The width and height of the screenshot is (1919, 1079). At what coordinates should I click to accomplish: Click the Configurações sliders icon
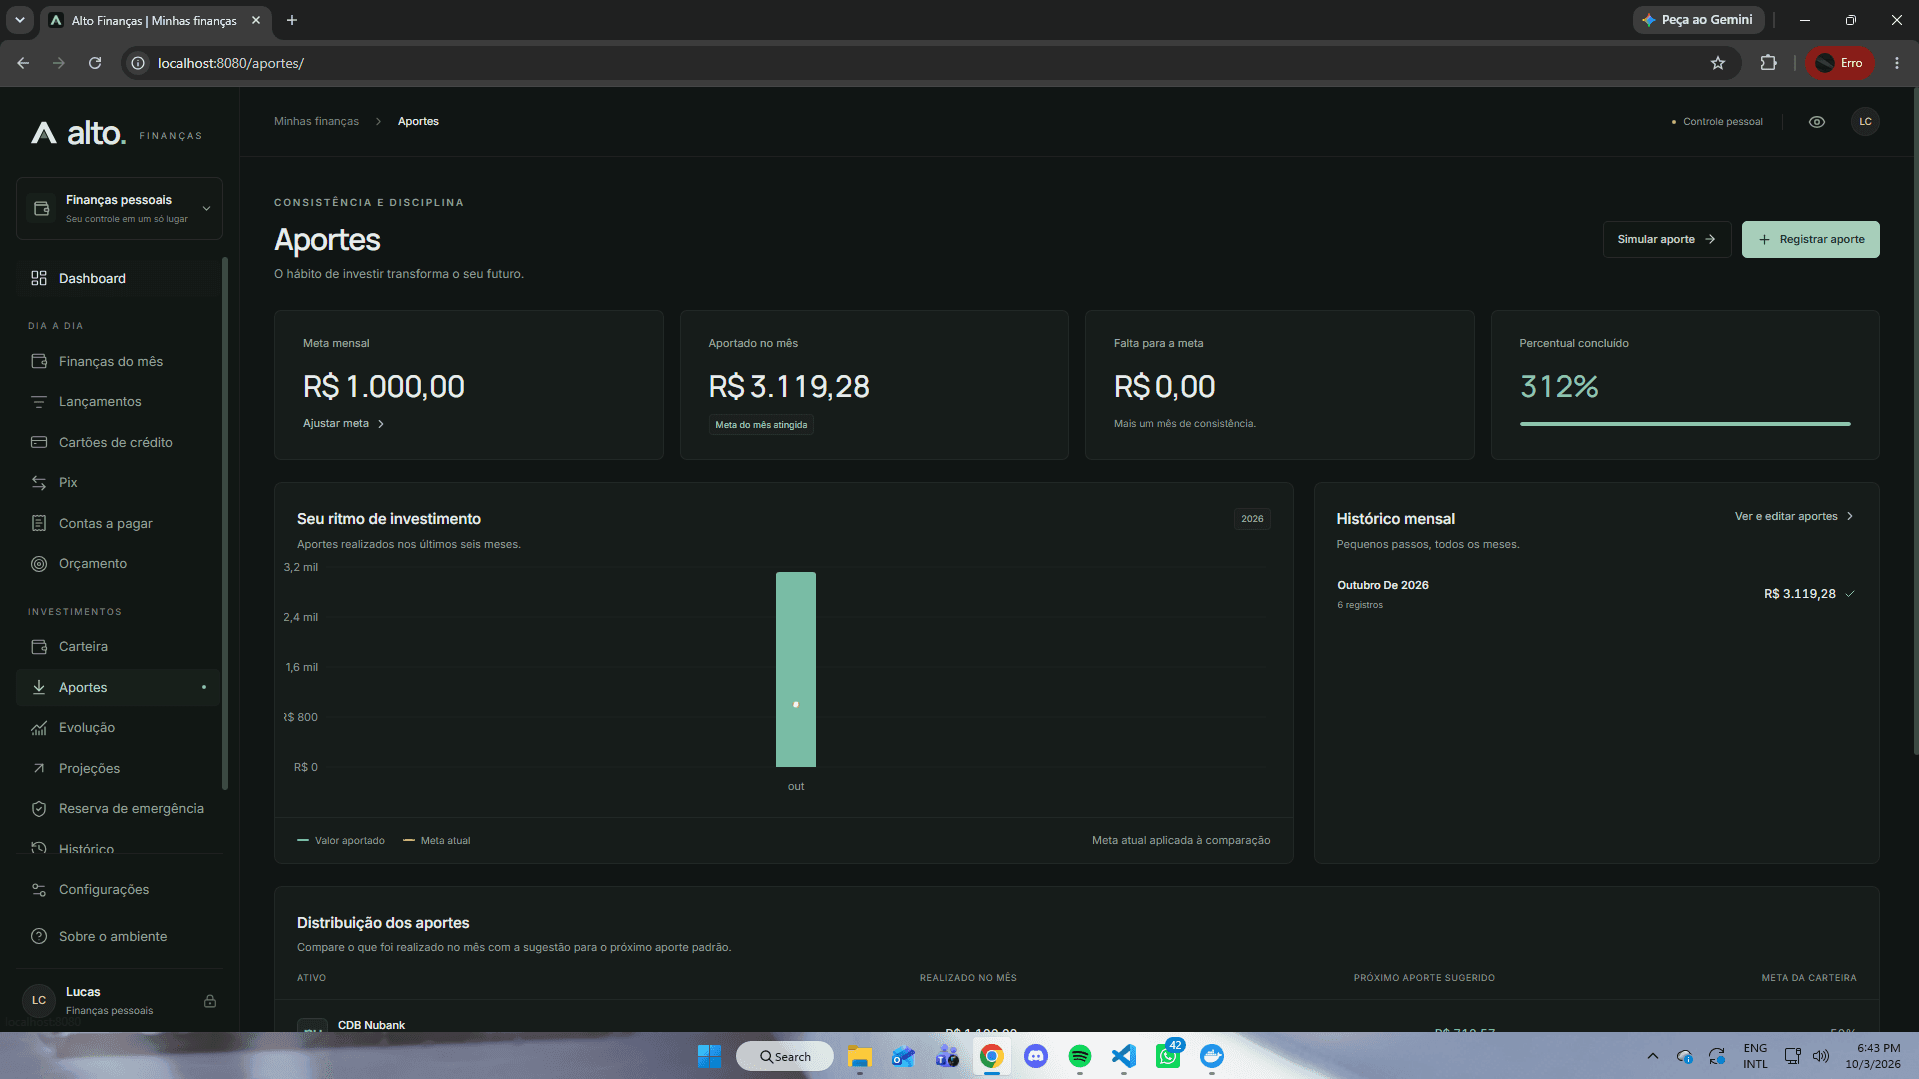pos(39,890)
